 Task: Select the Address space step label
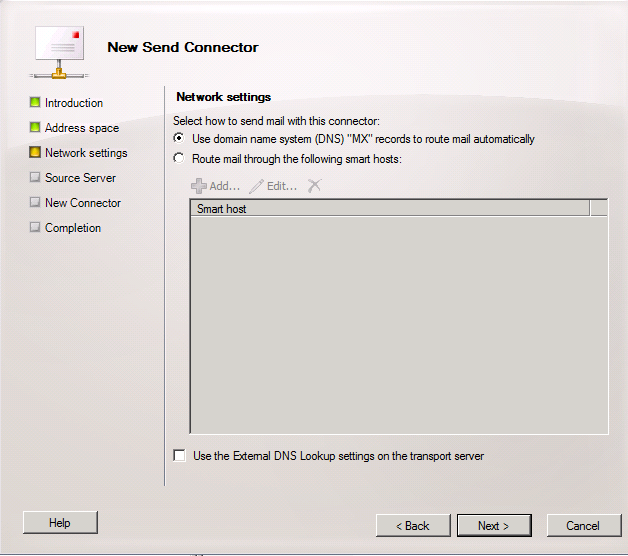(82, 128)
